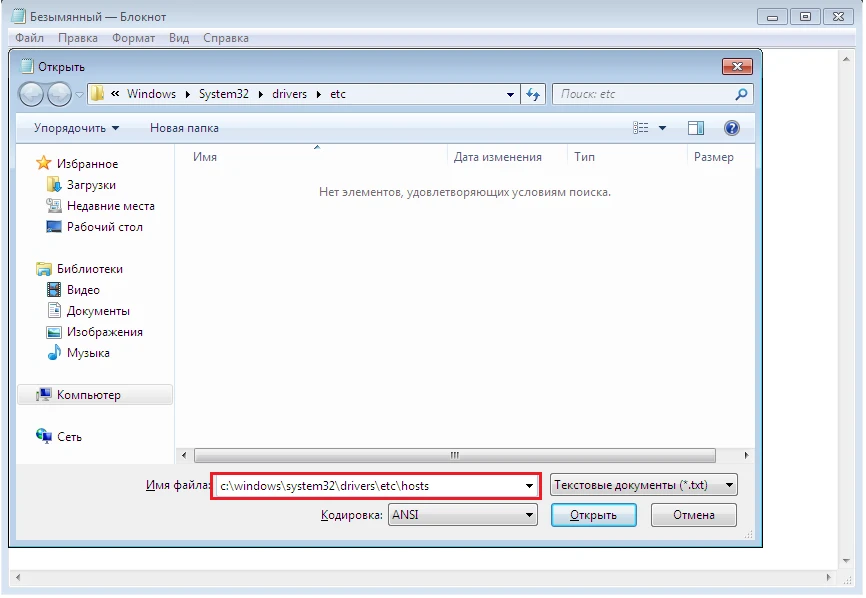This screenshot has width=866, height=598.
Task: Click the Back navigation arrow button
Action: point(32,94)
